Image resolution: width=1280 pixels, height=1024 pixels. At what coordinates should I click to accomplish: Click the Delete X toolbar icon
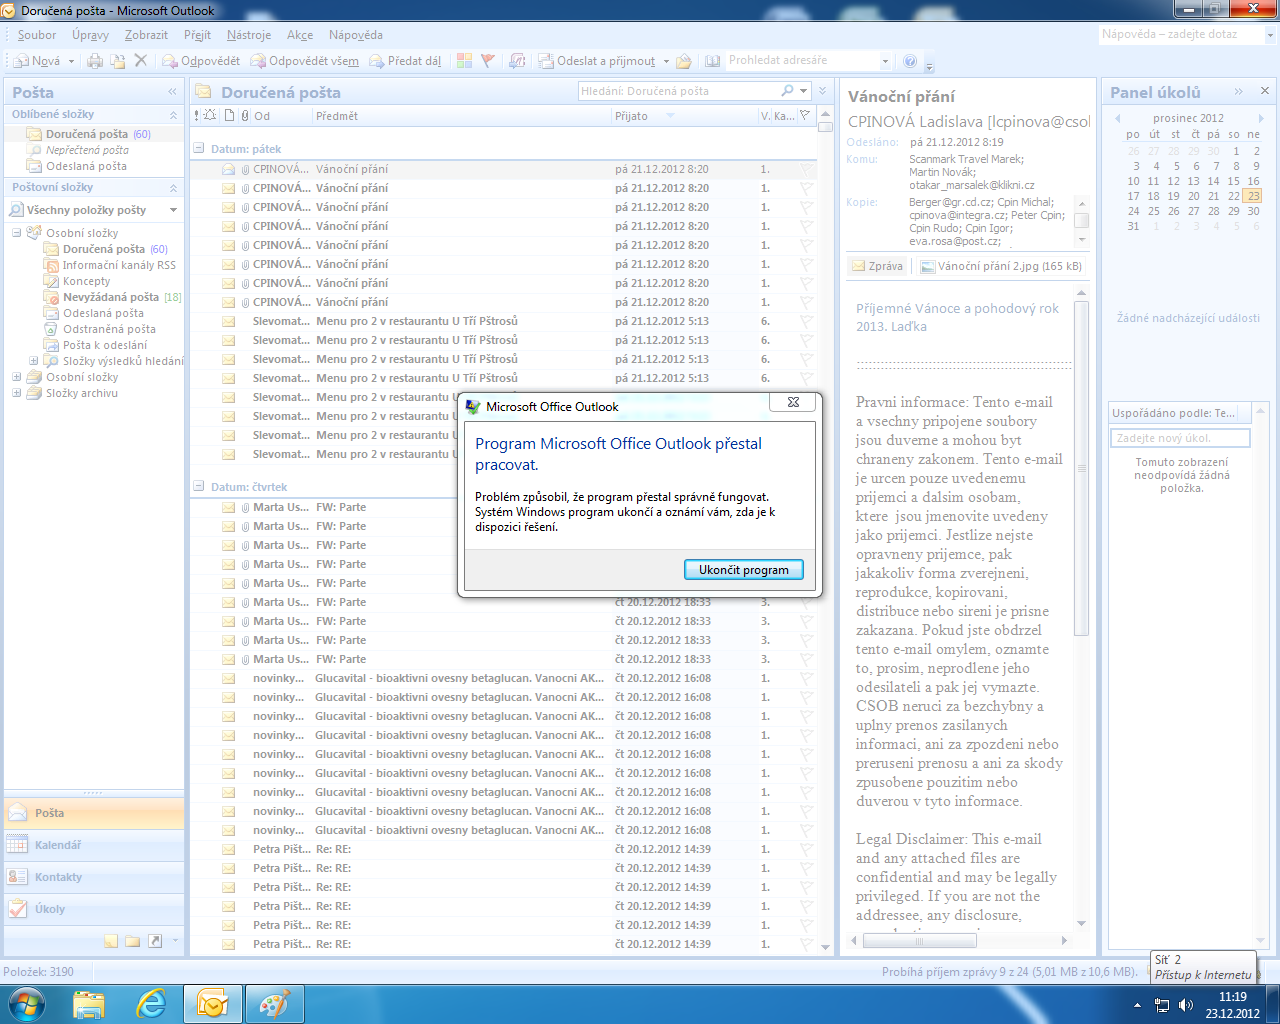point(141,61)
